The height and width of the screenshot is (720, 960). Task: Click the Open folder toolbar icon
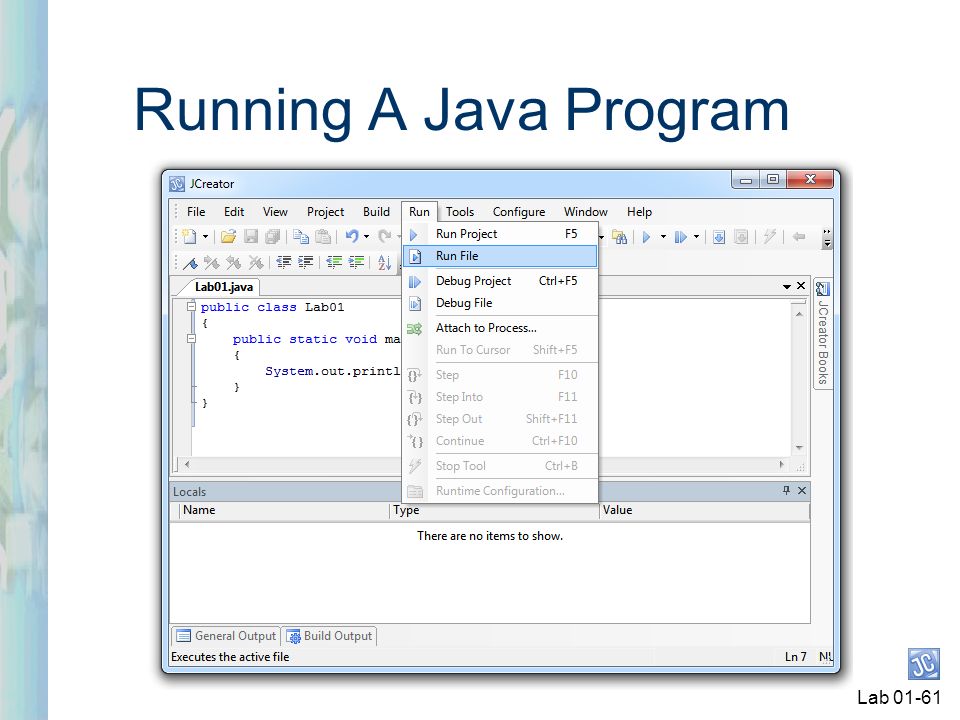pos(228,236)
